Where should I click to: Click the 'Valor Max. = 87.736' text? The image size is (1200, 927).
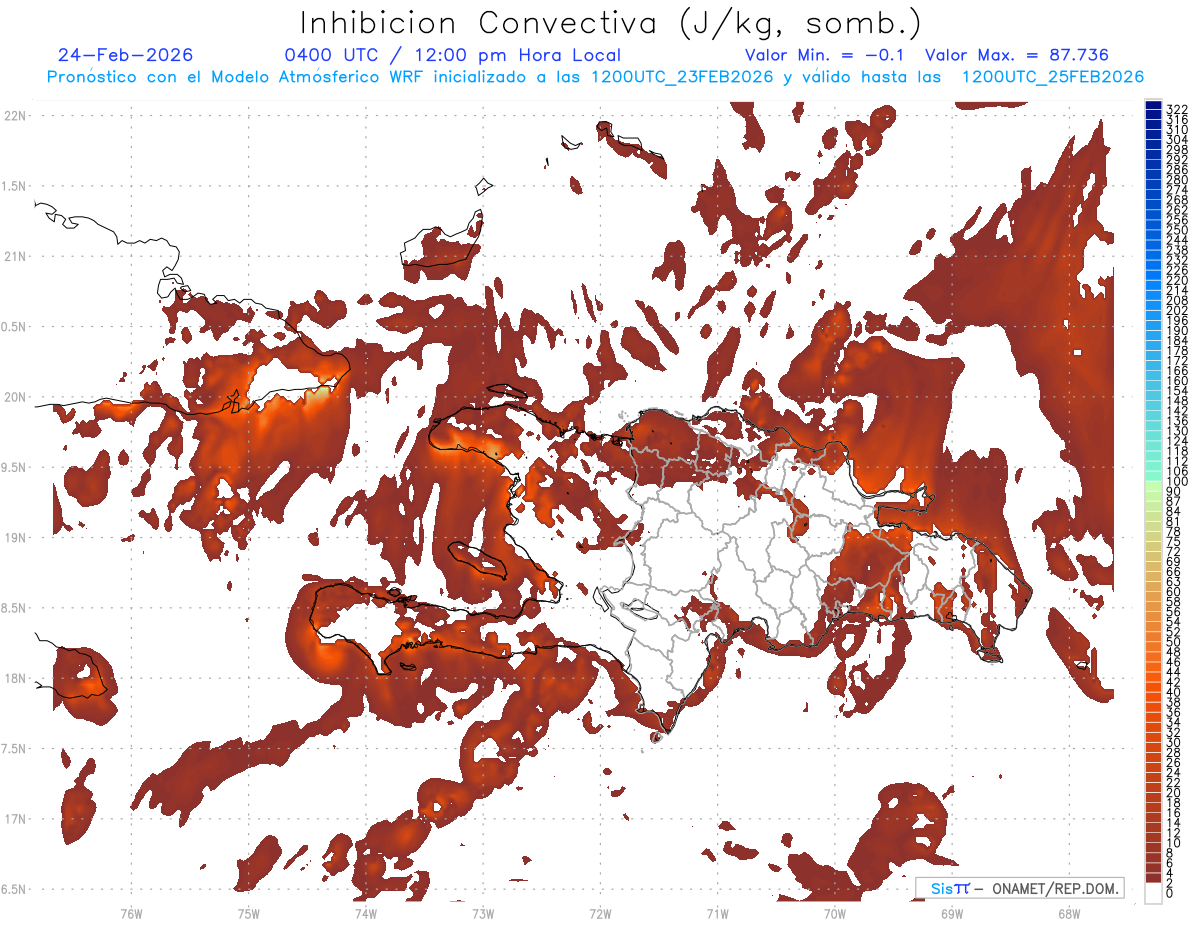[x=1017, y=55]
